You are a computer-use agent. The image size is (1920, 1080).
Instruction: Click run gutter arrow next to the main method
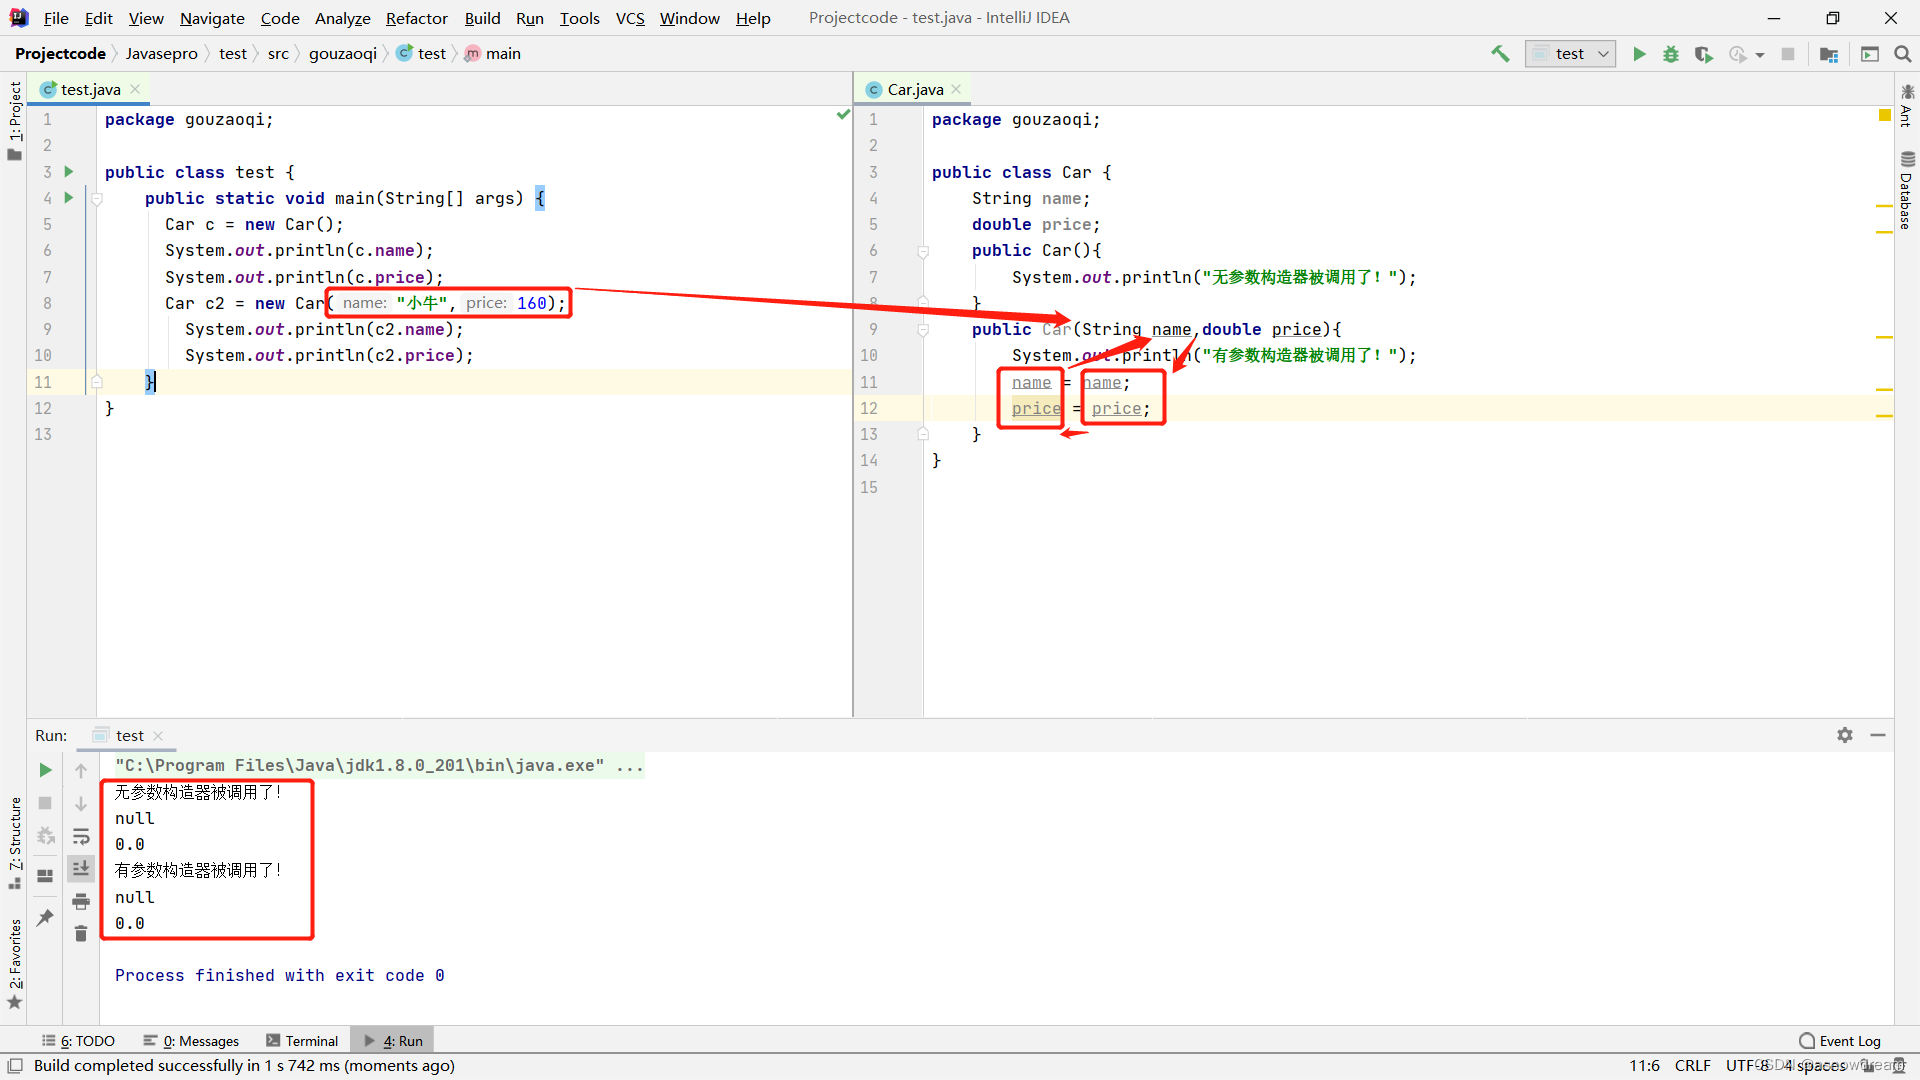pyautogui.click(x=69, y=198)
